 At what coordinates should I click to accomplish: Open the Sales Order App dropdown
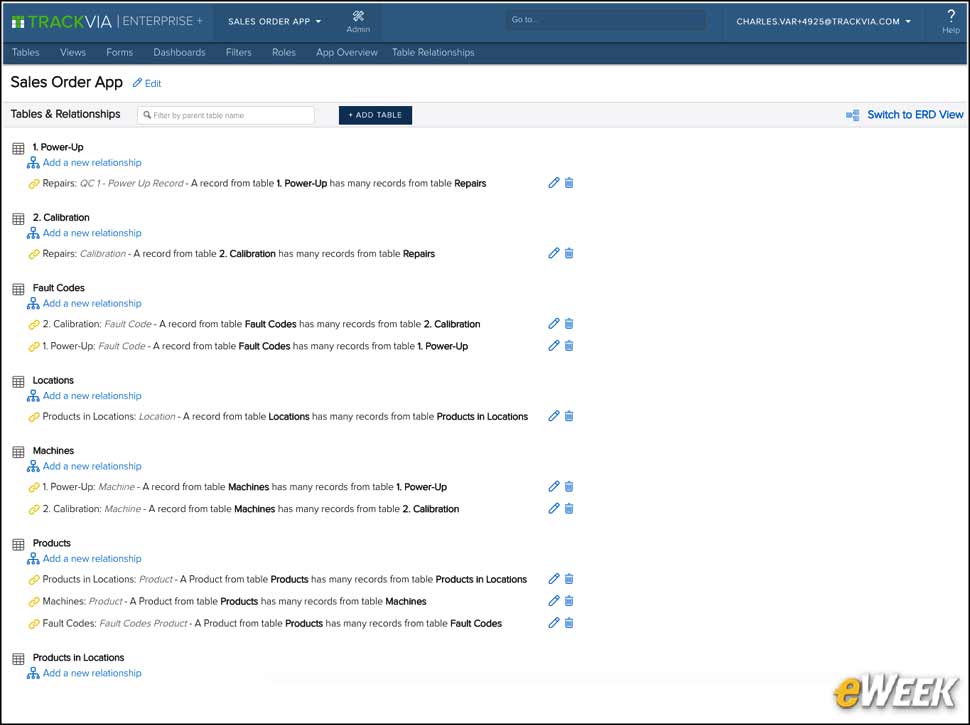click(x=275, y=21)
